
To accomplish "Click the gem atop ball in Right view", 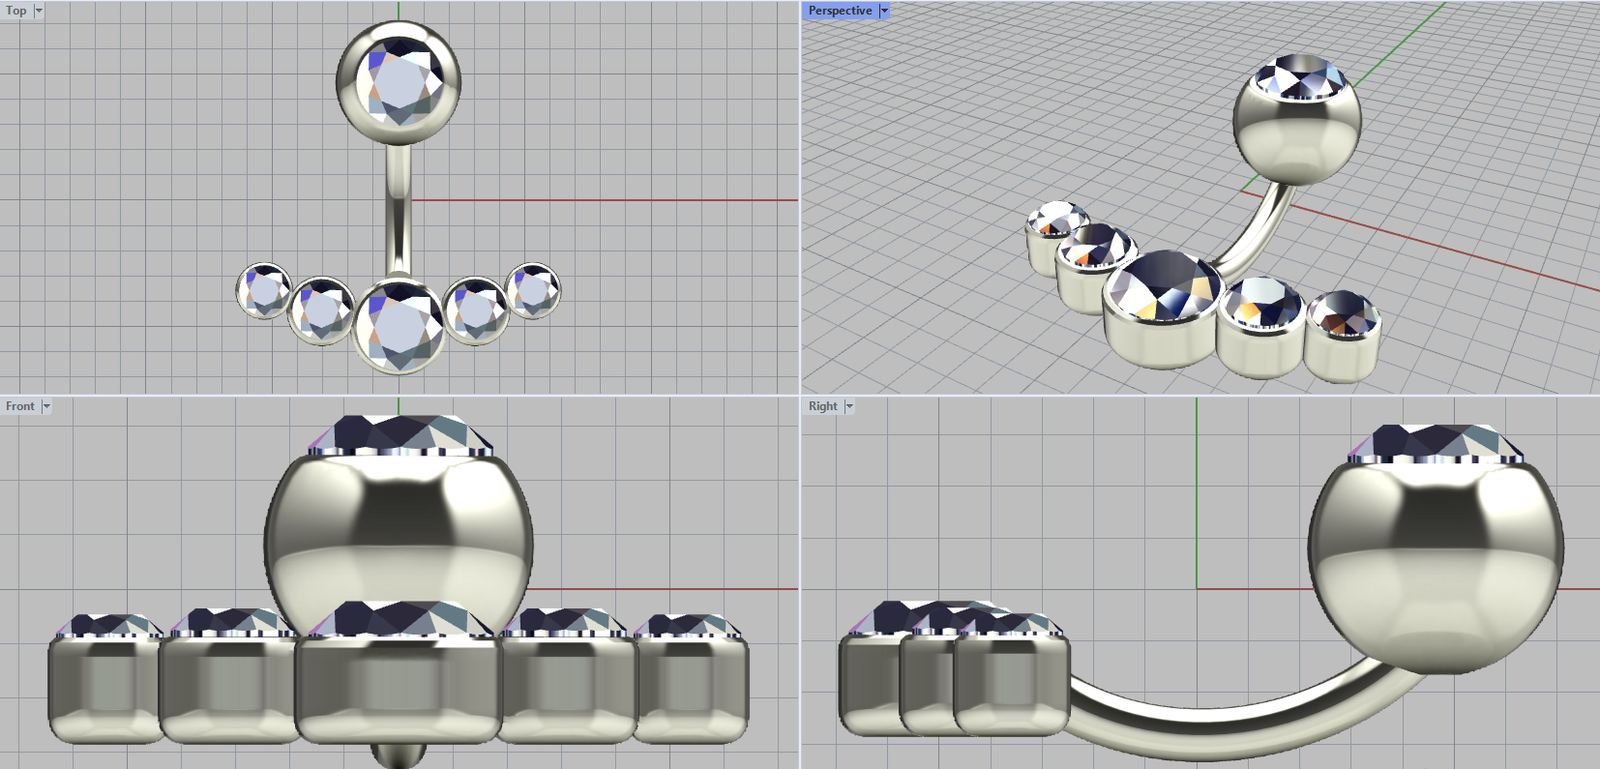I will [x=1435, y=442].
